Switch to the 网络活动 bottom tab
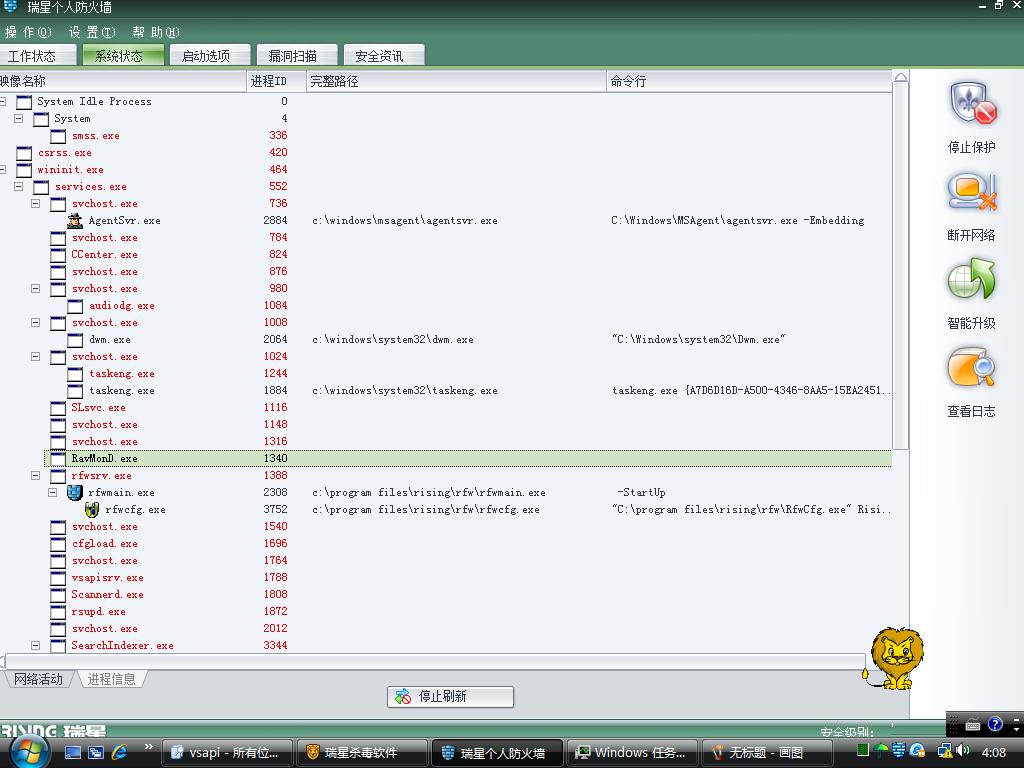 point(39,679)
